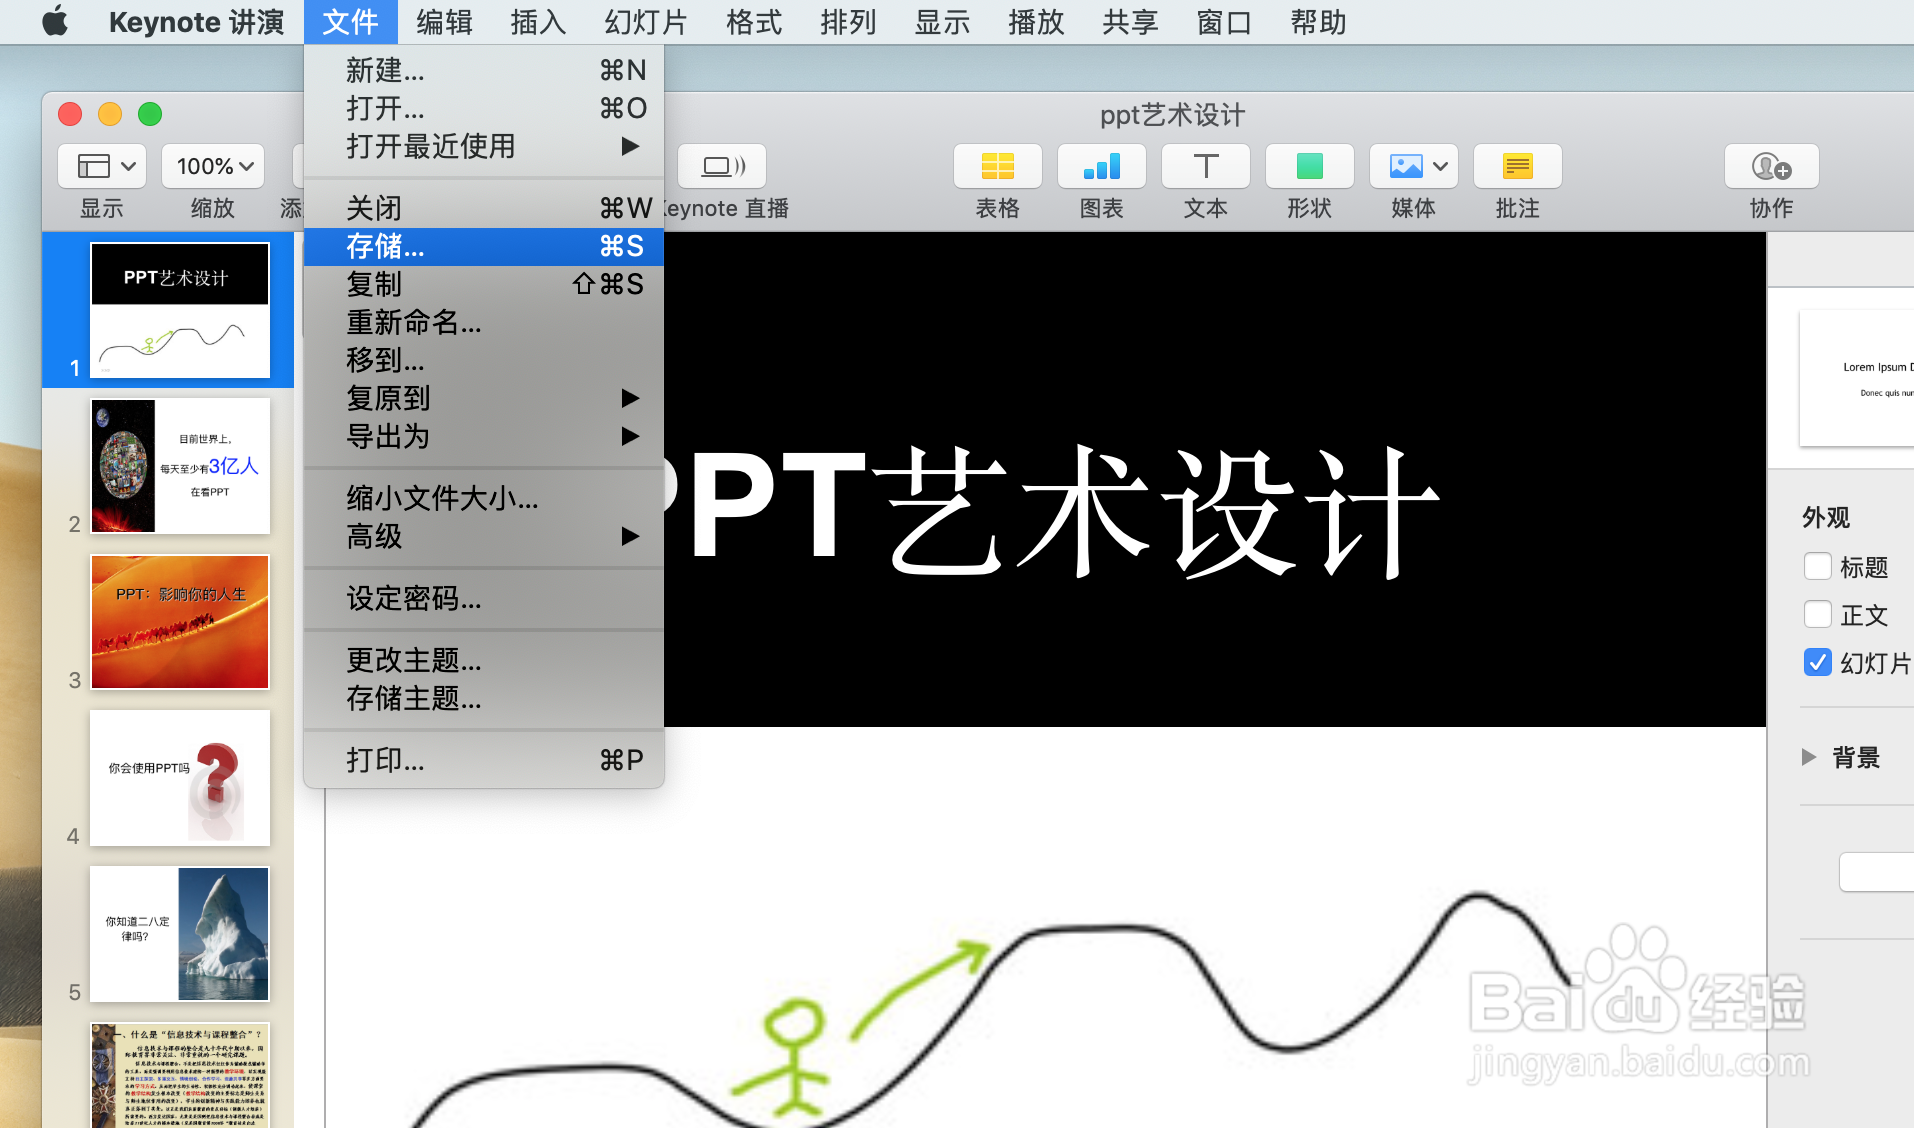Enable the 正文 checkbox

click(1817, 614)
